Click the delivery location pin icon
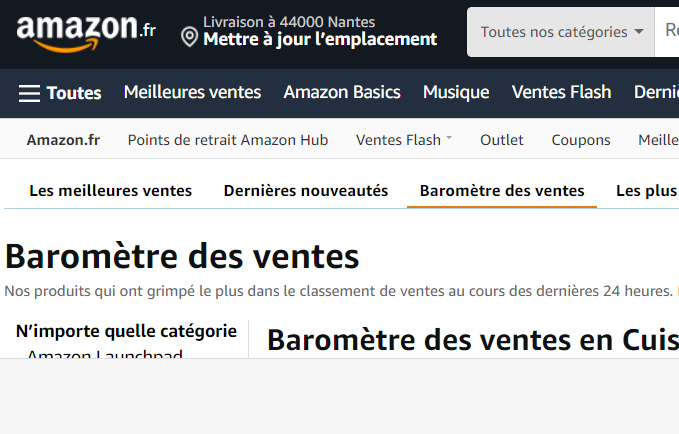 189,37
